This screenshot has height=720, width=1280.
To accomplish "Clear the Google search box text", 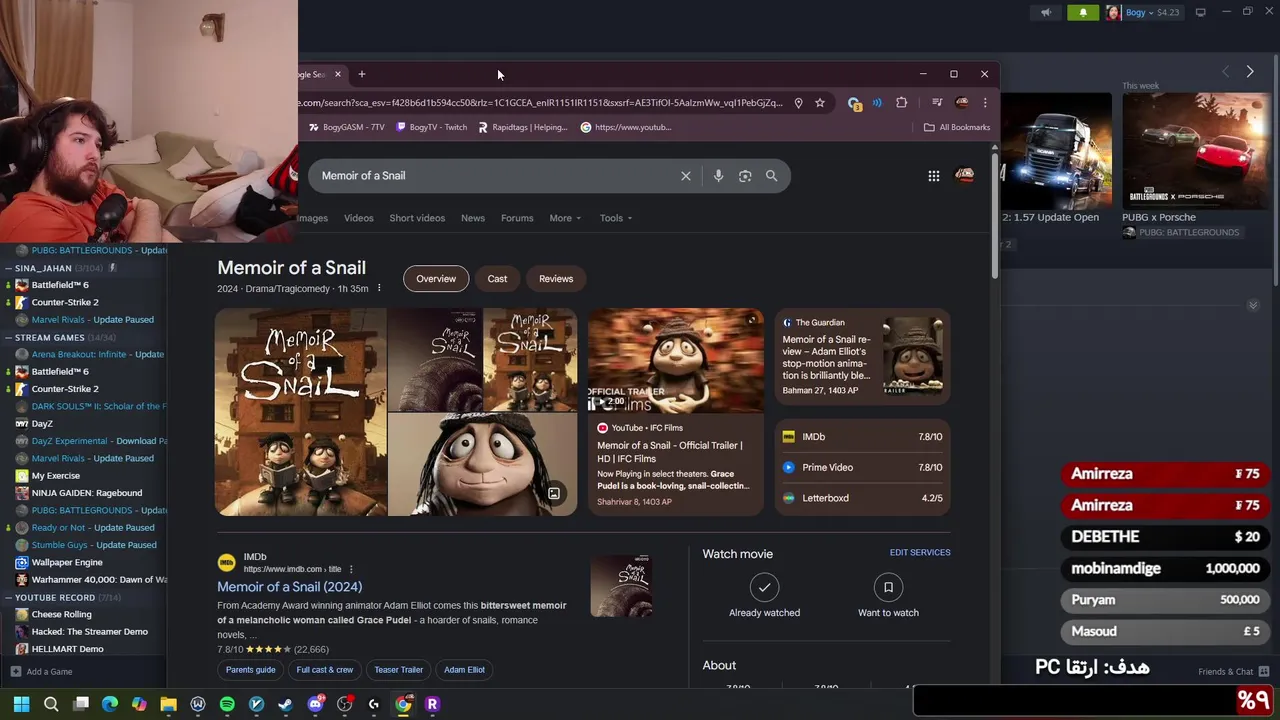I will point(686,176).
